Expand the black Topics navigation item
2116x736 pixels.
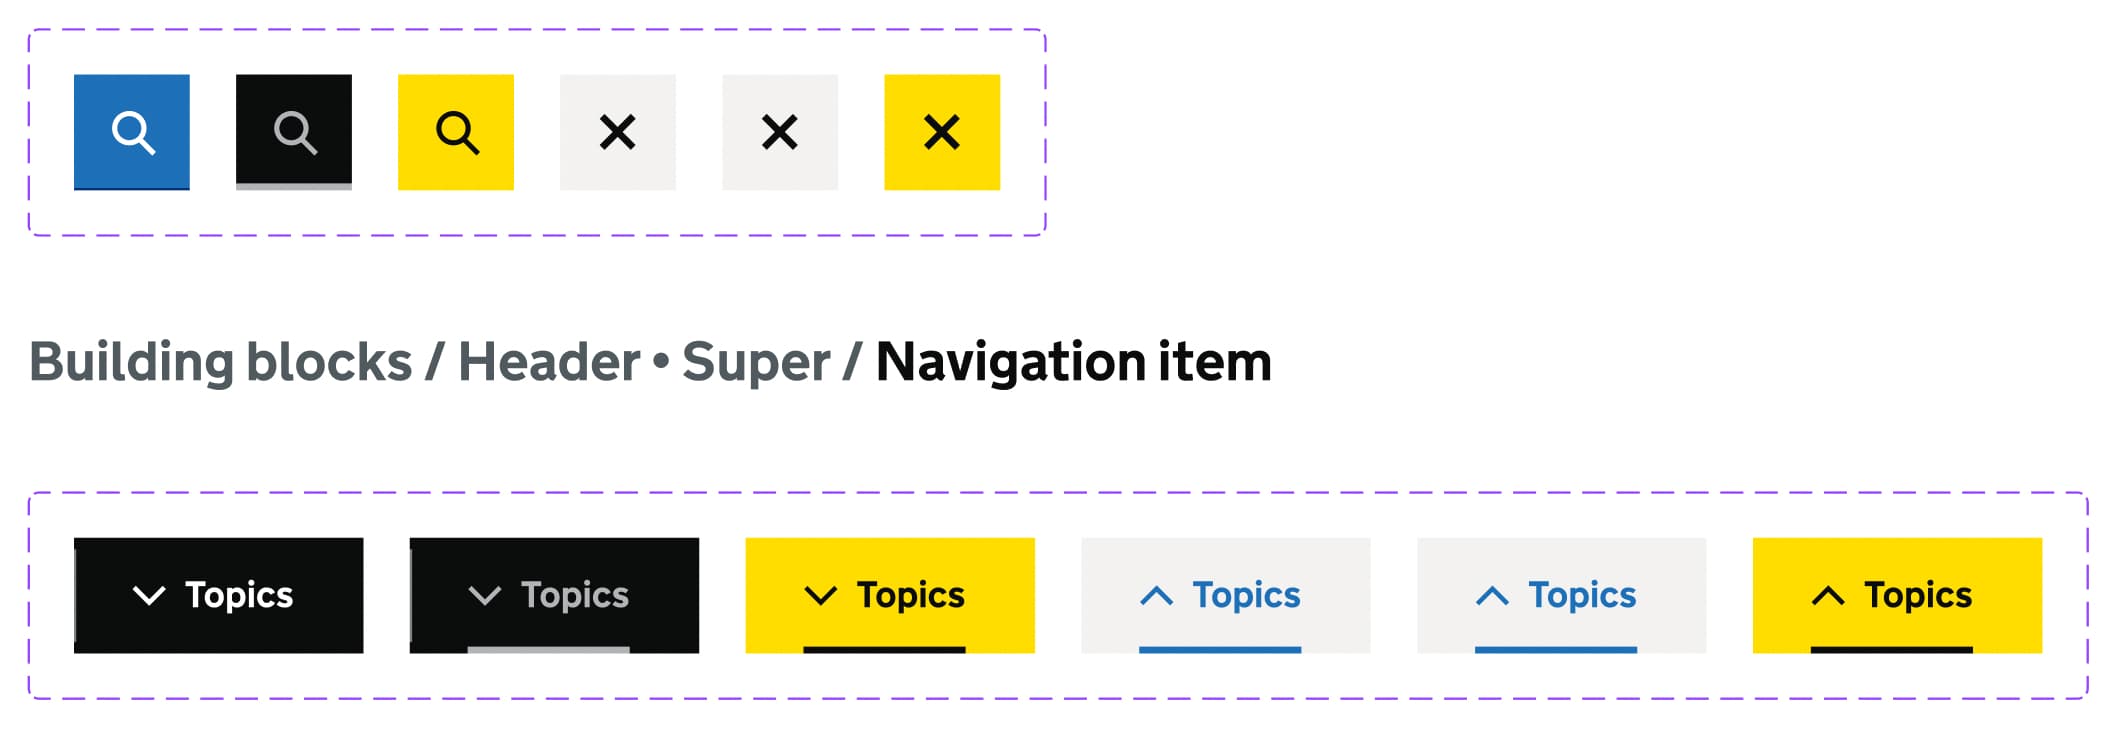tap(219, 595)
